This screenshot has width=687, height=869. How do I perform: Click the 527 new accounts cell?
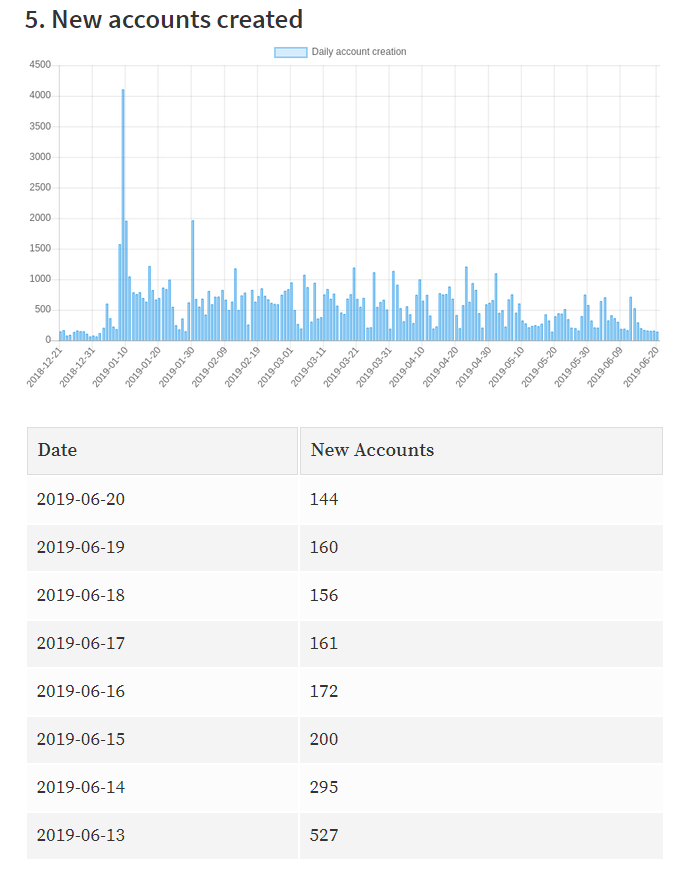(x=324, y=835)
